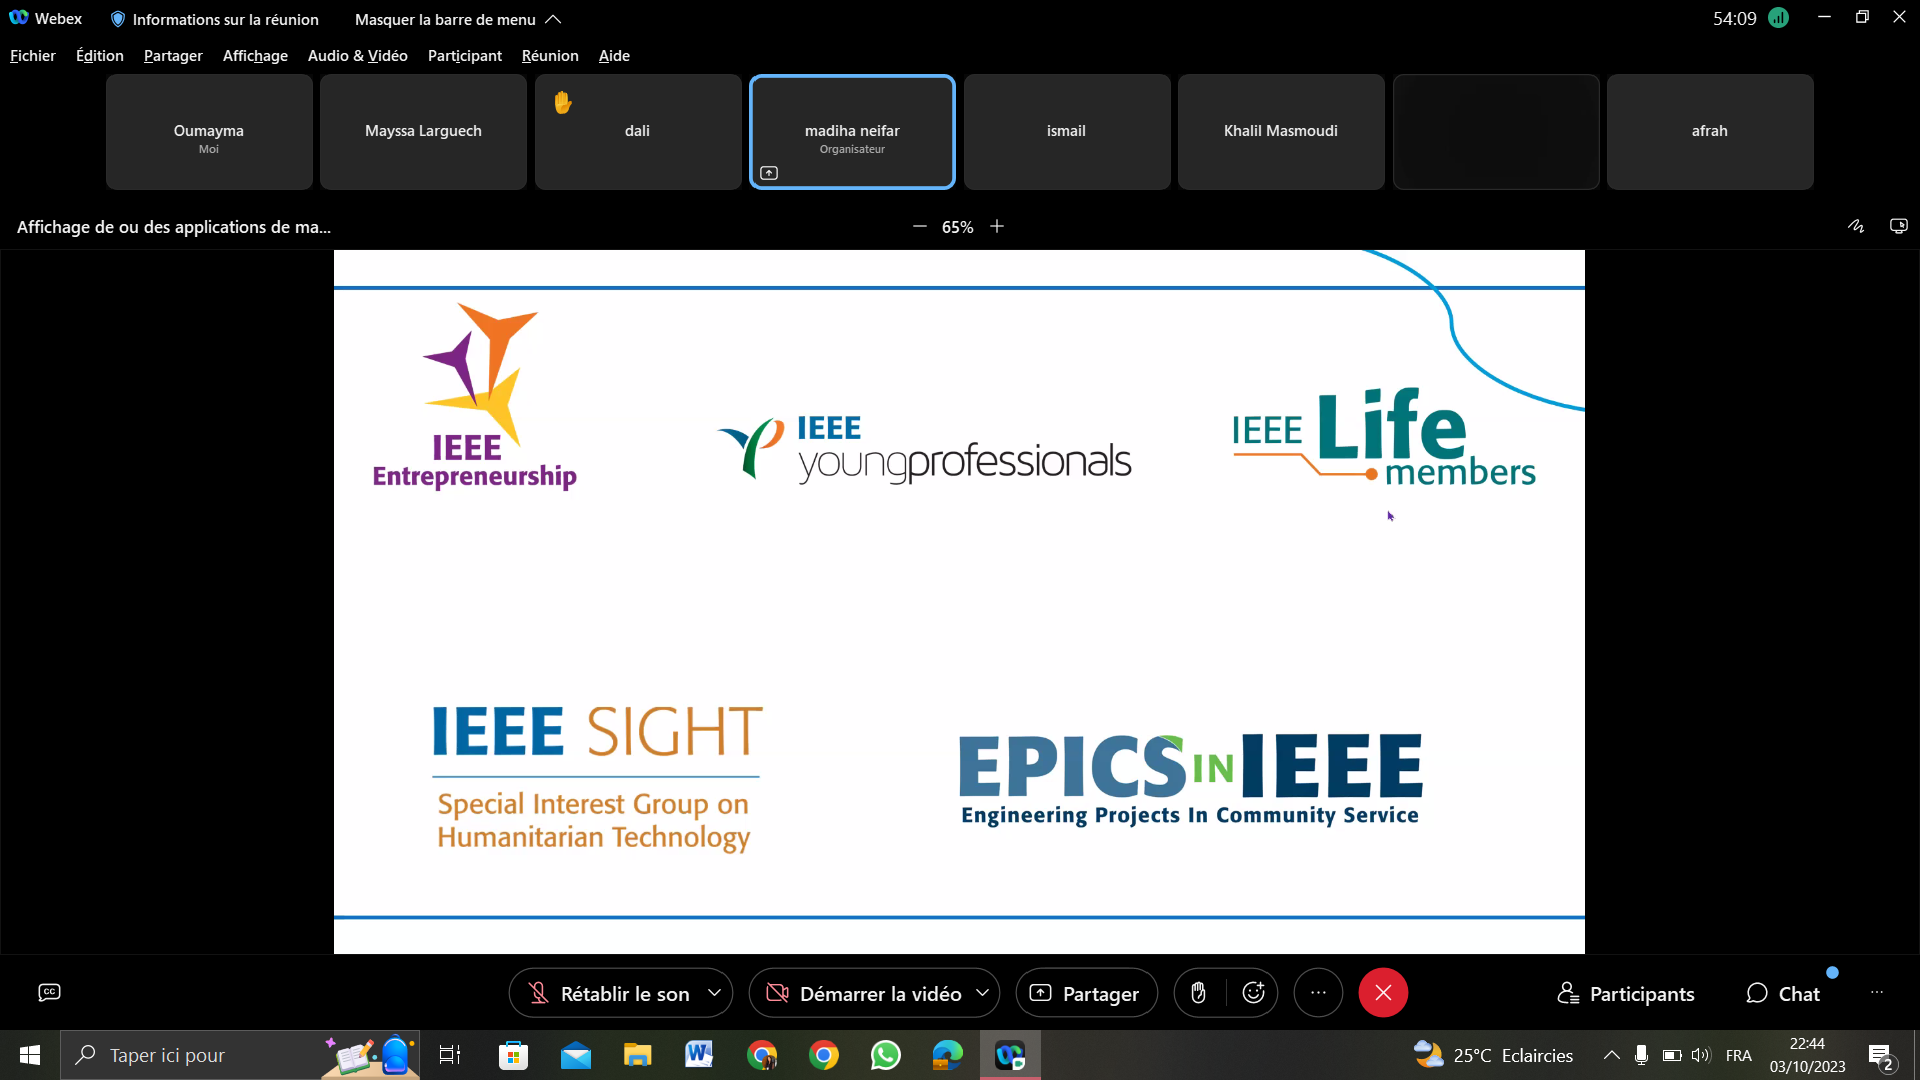This screenshot has height=1080, width=1920.
Task: Open more options ellipsis in control bar
Action: [x=1318, y=993]
